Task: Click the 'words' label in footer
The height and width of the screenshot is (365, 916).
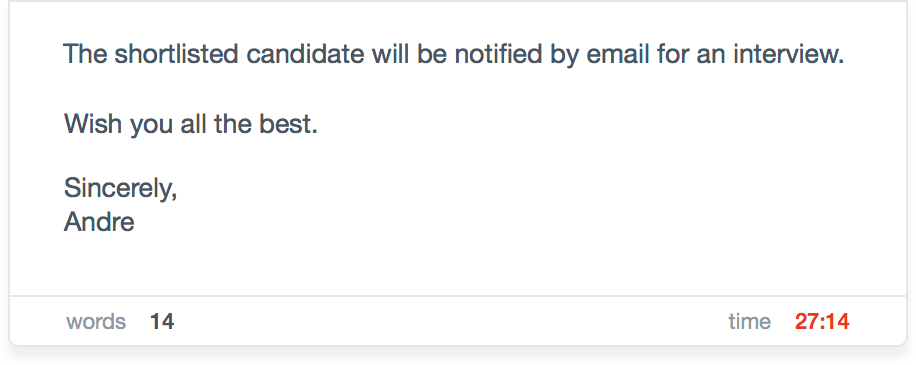Action: click(96, 321)
